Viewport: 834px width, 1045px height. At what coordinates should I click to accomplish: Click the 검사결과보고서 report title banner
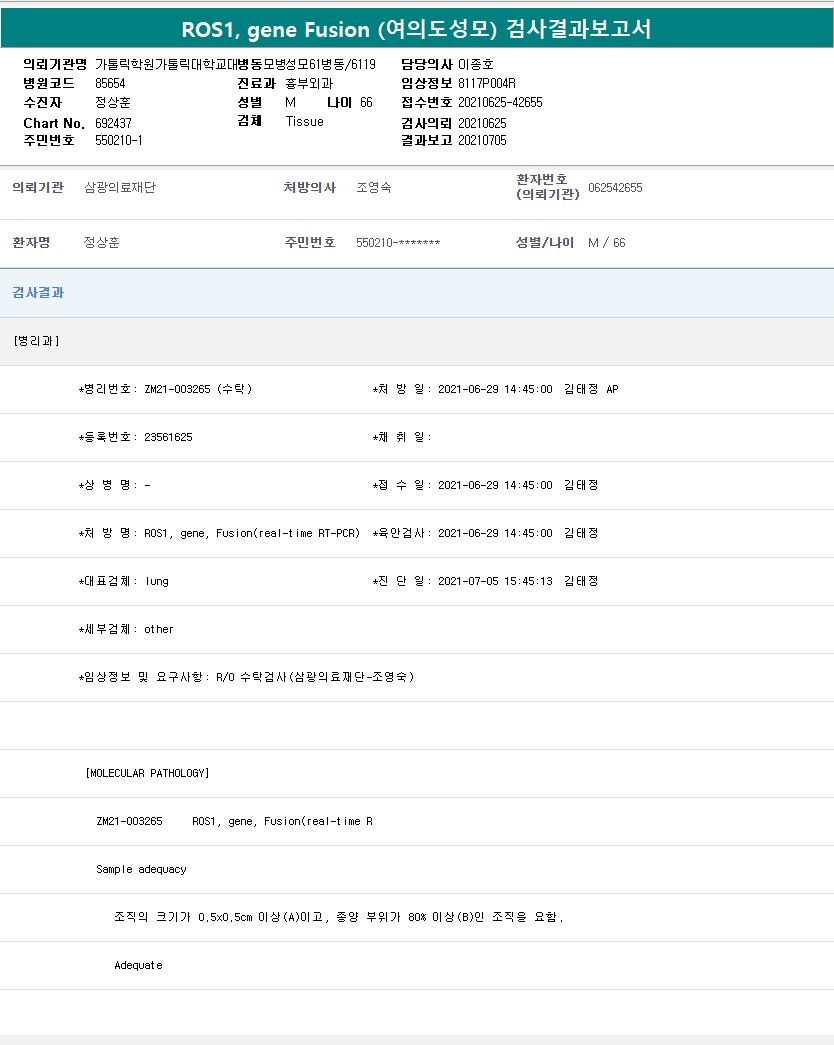416,29
